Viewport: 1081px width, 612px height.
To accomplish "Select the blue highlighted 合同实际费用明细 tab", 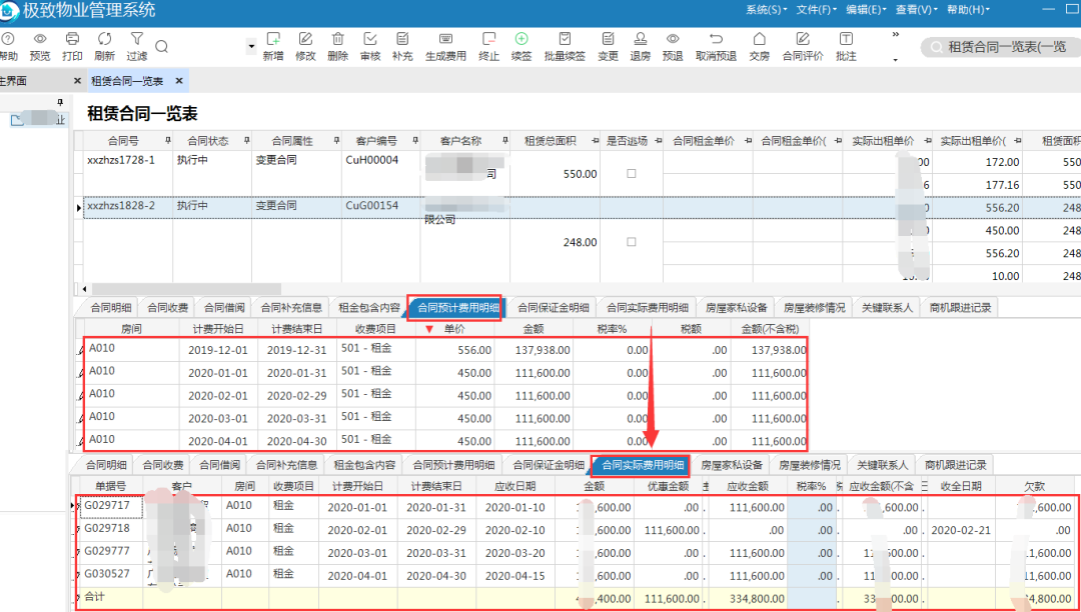I will 643,465.
